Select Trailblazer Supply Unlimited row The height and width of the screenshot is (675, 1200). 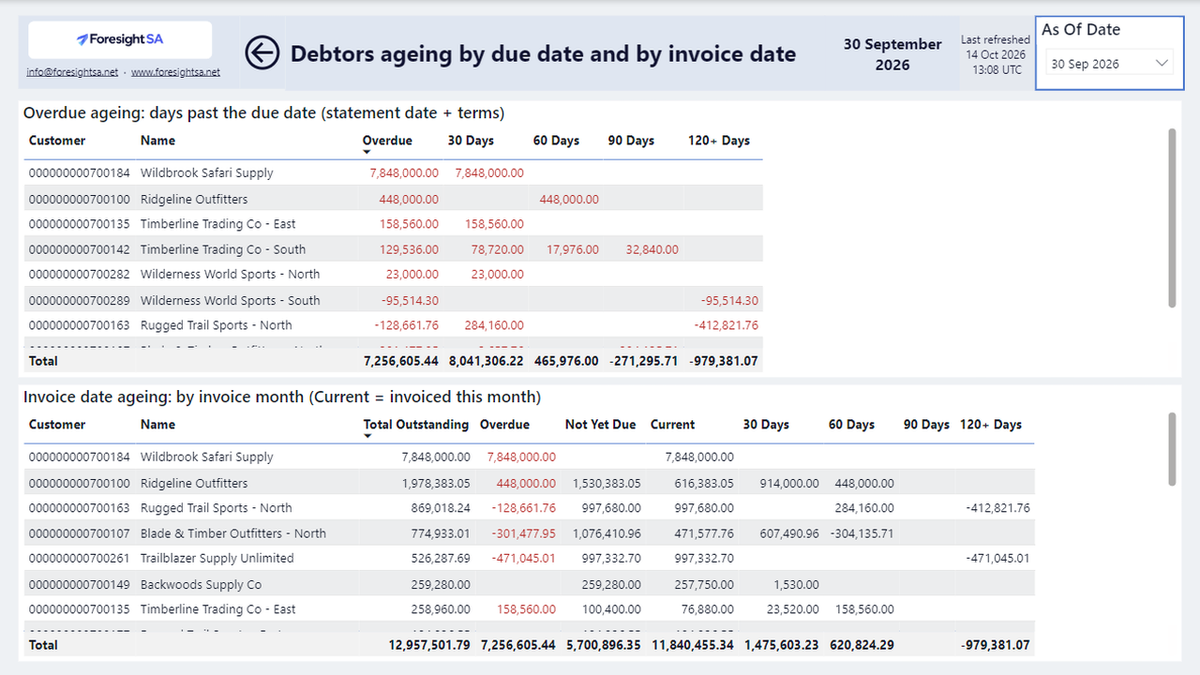(x=529, y=558)
